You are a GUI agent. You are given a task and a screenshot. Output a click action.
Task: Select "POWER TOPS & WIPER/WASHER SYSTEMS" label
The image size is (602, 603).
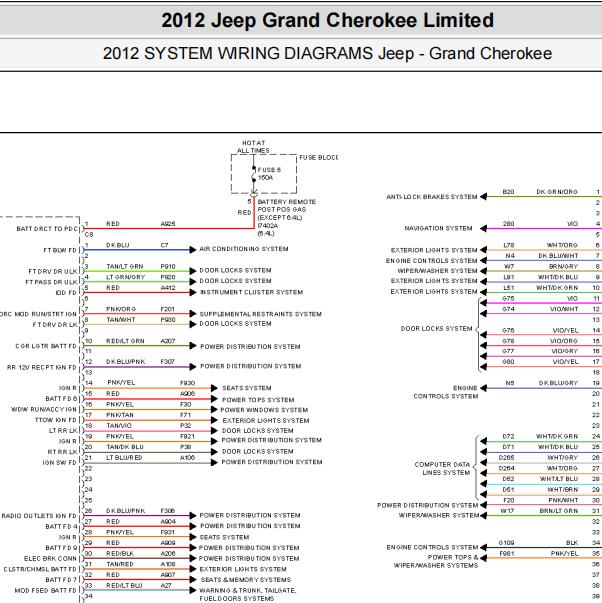coord(436,561)
